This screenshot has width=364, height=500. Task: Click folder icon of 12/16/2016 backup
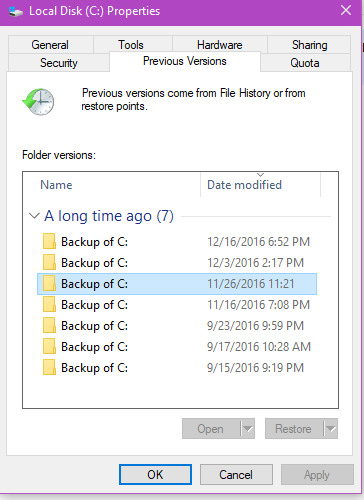click(49, 241)
